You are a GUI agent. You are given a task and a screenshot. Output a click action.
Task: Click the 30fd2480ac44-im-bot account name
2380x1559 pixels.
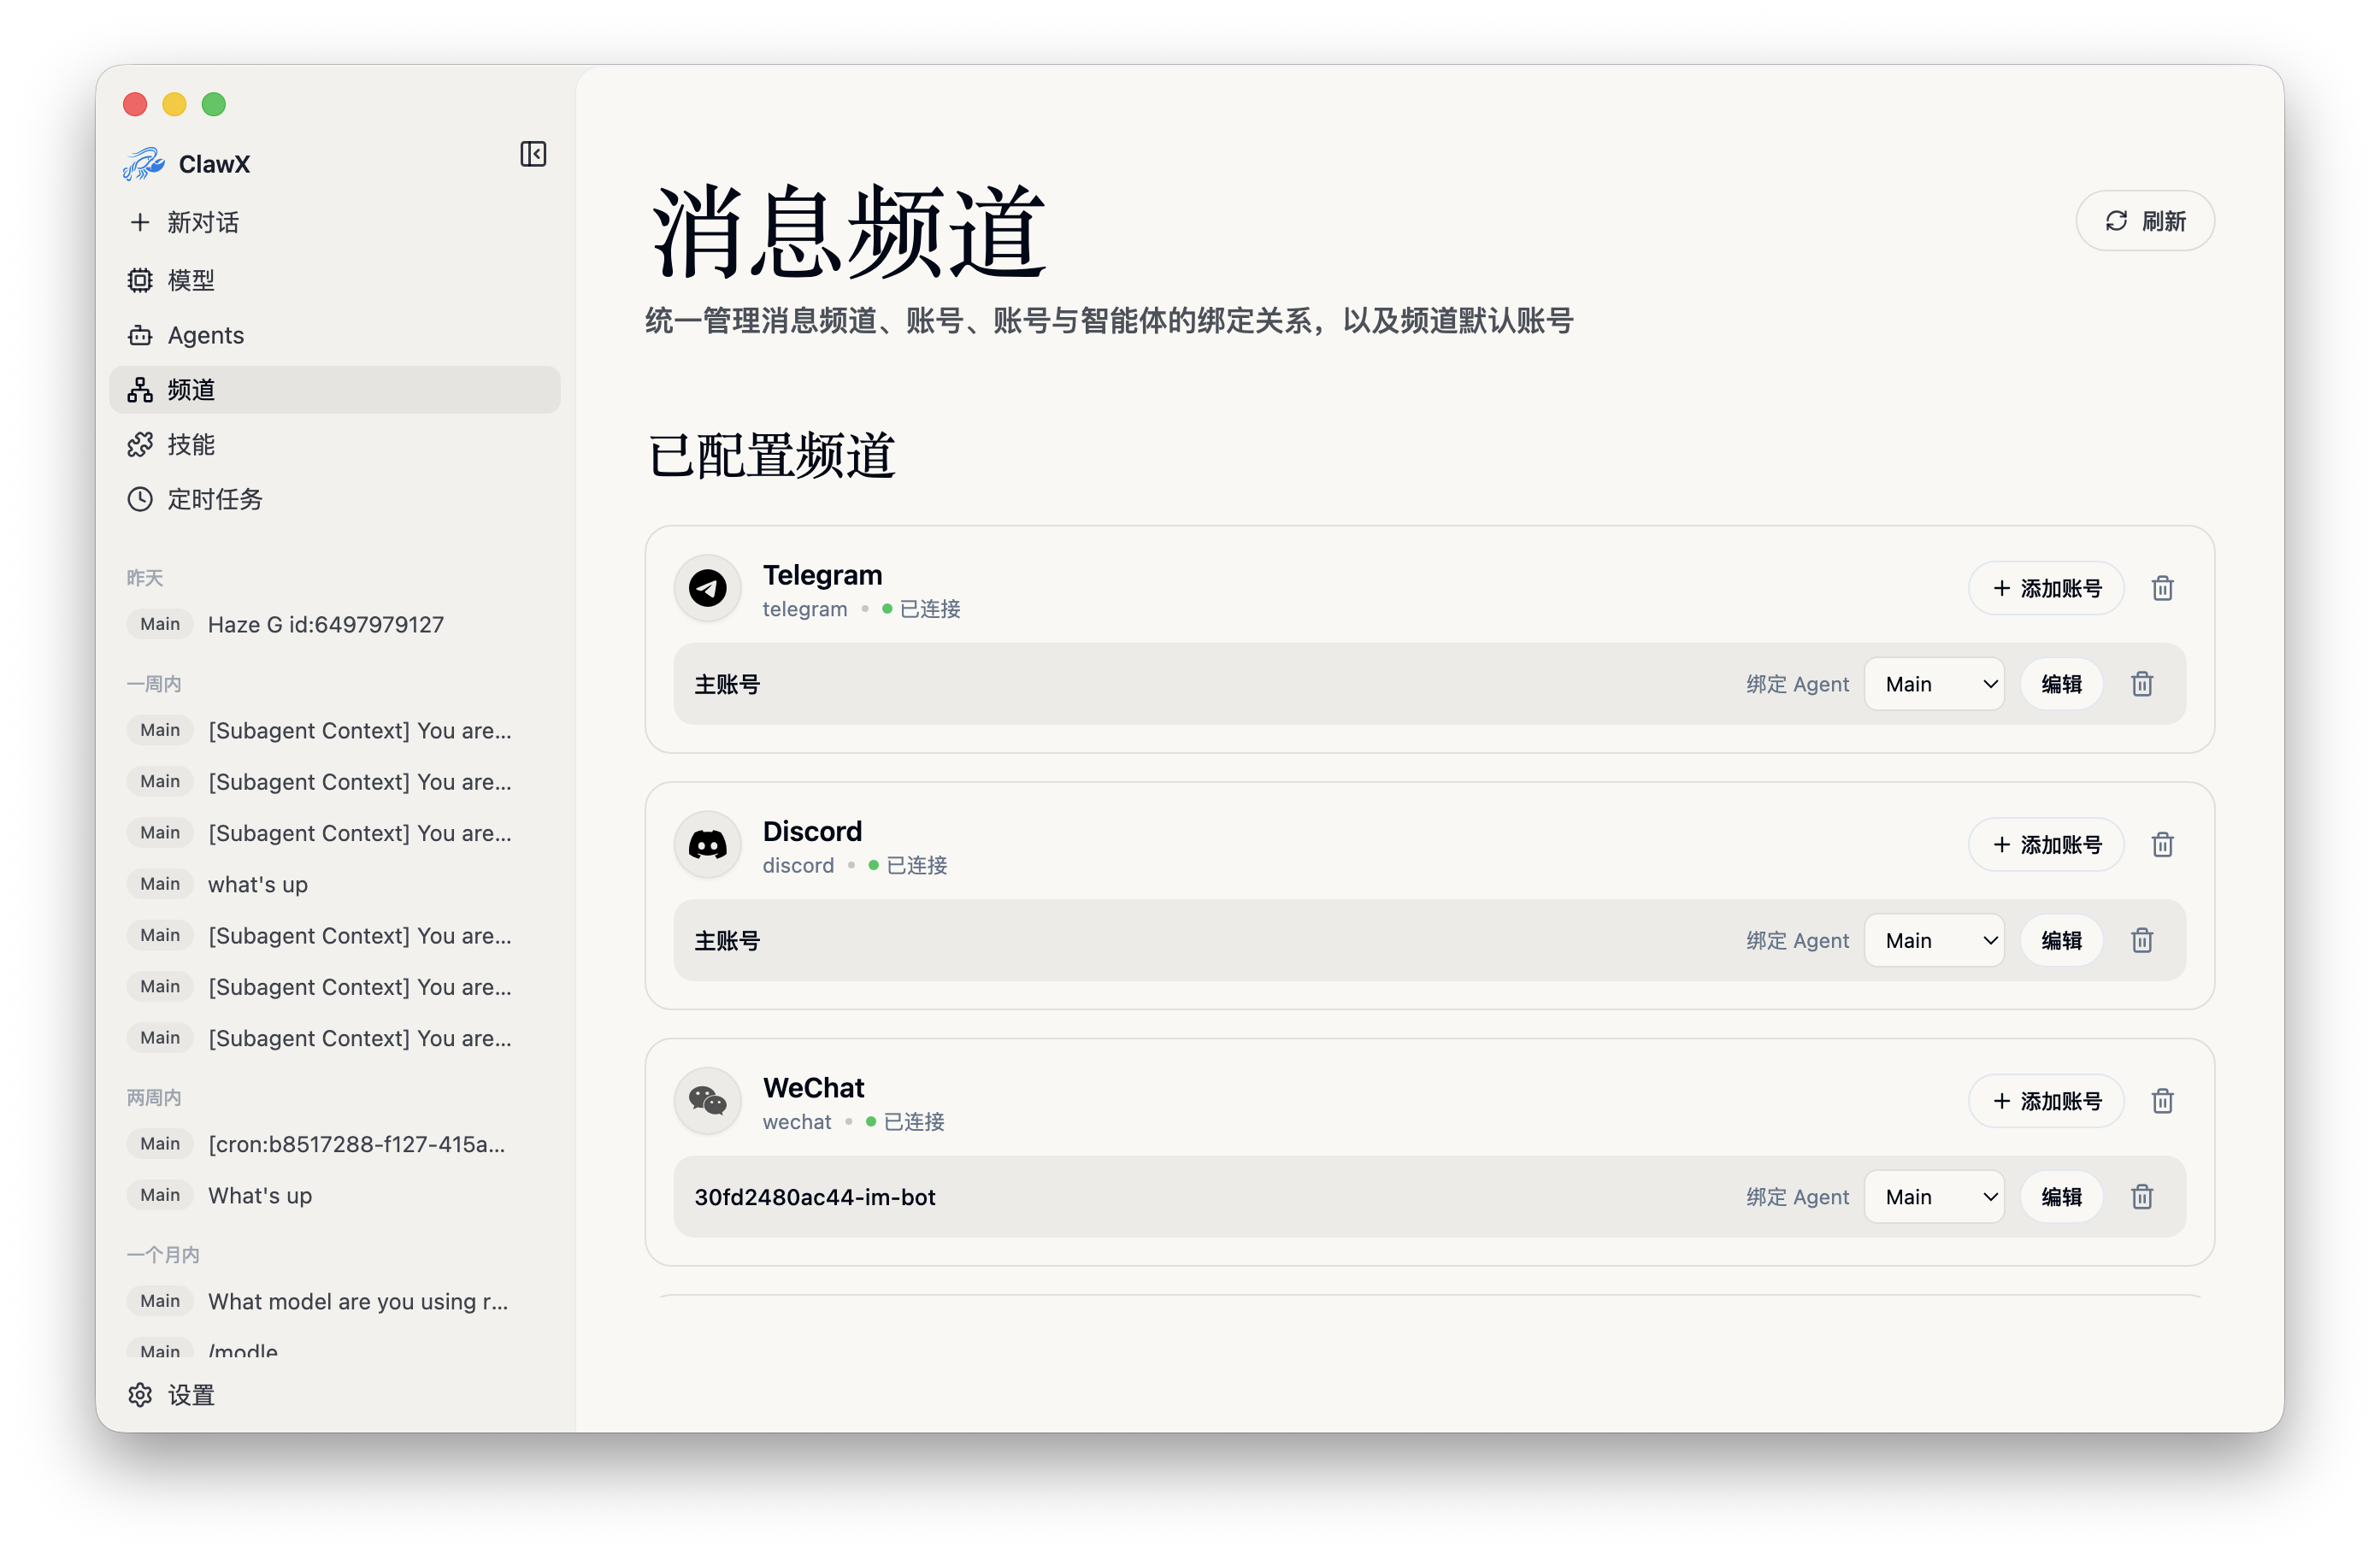(x=815, y=1197)
